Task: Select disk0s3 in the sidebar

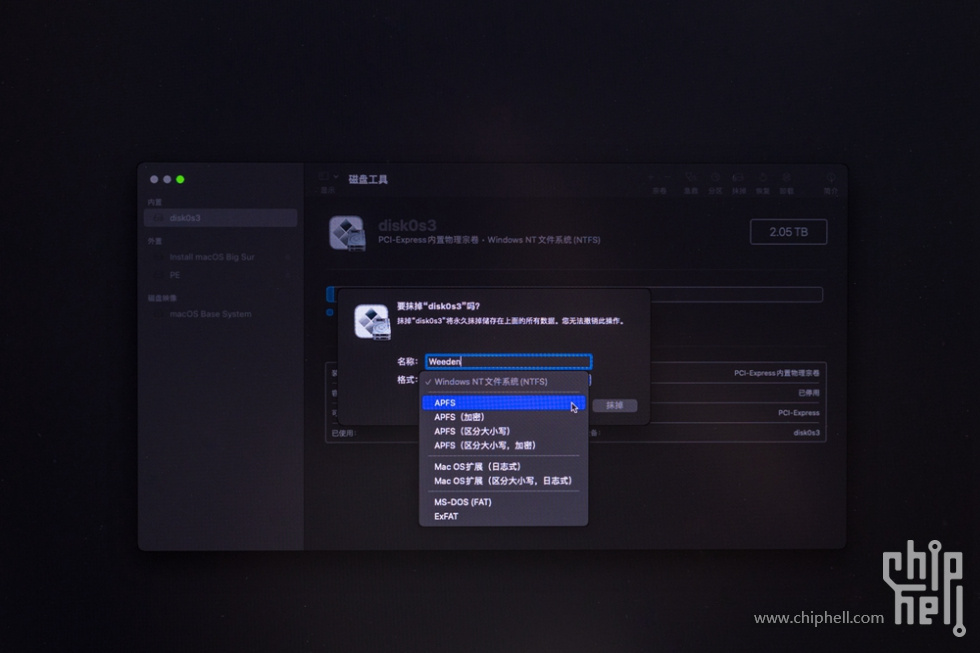Action: click(x=221, y=218)
